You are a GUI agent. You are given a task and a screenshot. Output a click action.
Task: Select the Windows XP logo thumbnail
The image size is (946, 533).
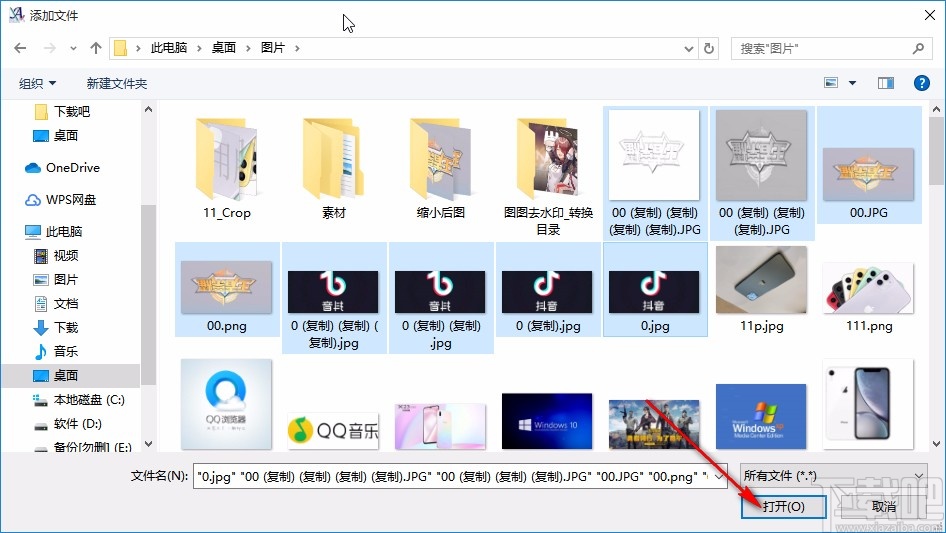[x=761, y=417]
